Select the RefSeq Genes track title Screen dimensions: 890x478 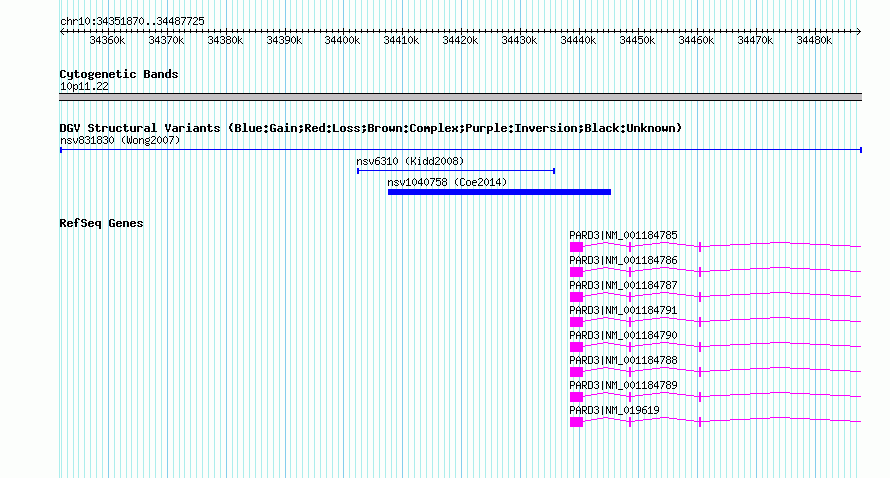101,223
